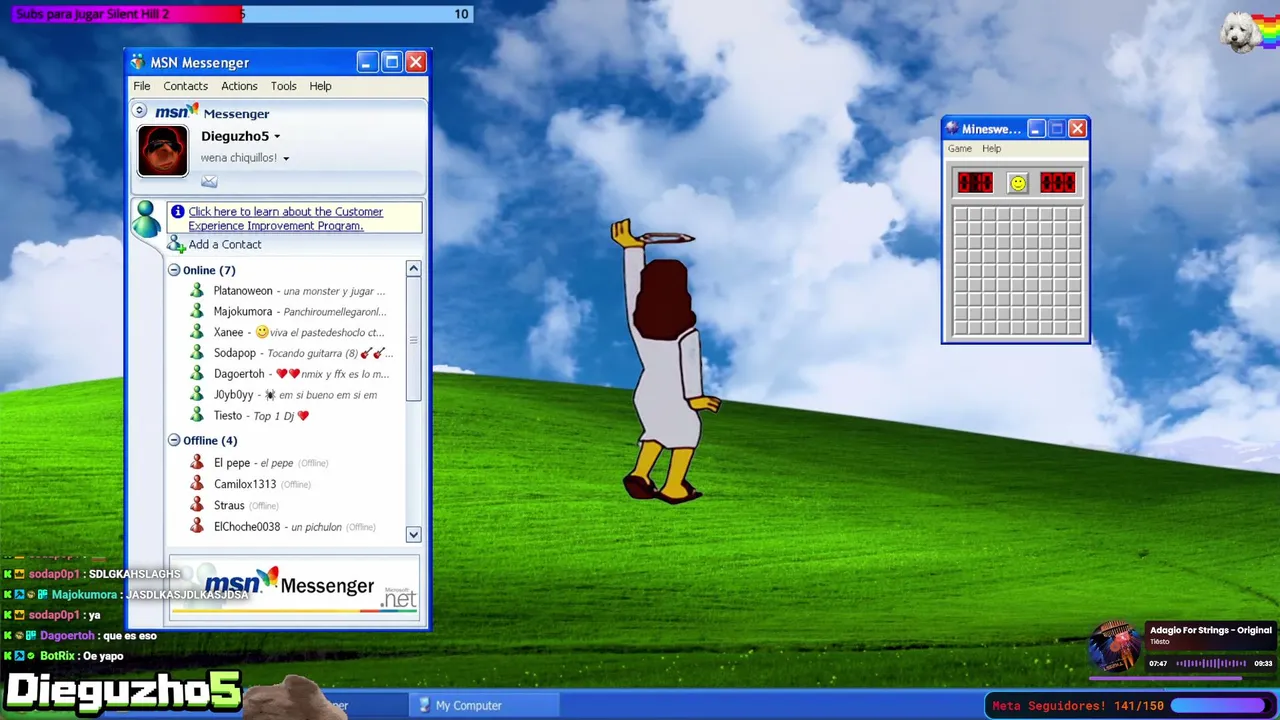Open the Actions menu
This screenshot has width=1280, height=720.
tap(239, 86)
